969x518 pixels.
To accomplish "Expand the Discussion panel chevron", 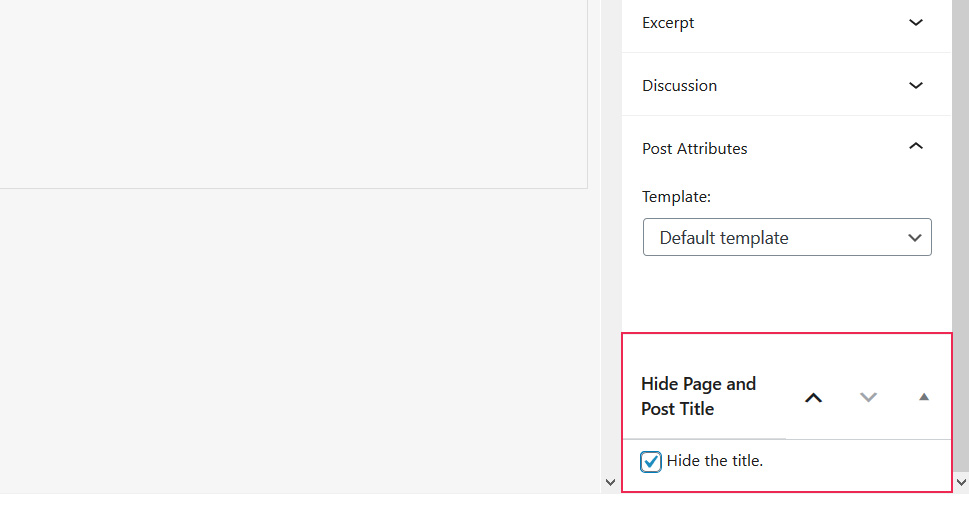I will tap(916, 85).
